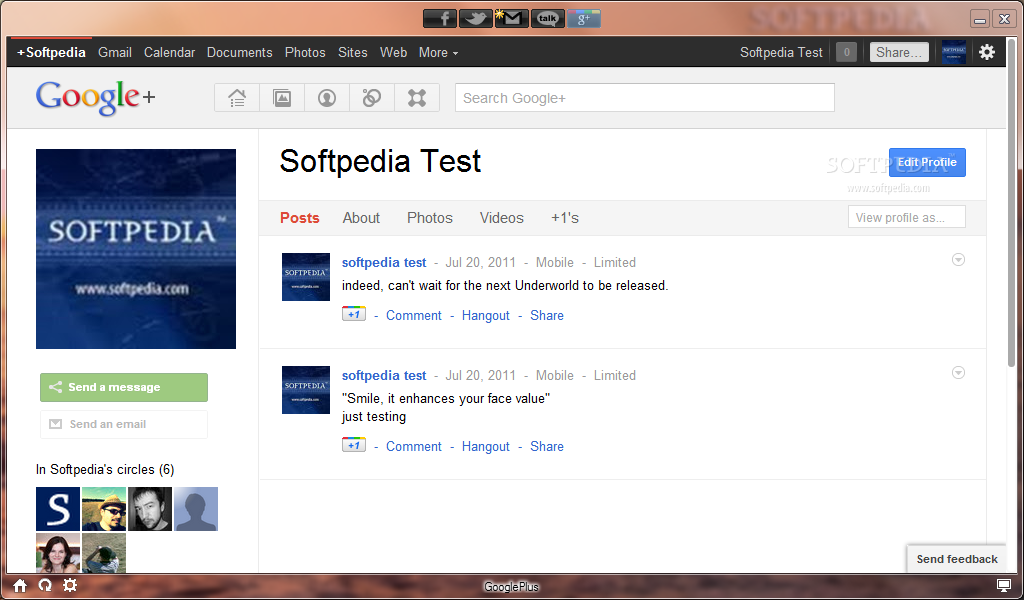Expand the More menu in top bar
1024x600 pixels.
(438, 52)
